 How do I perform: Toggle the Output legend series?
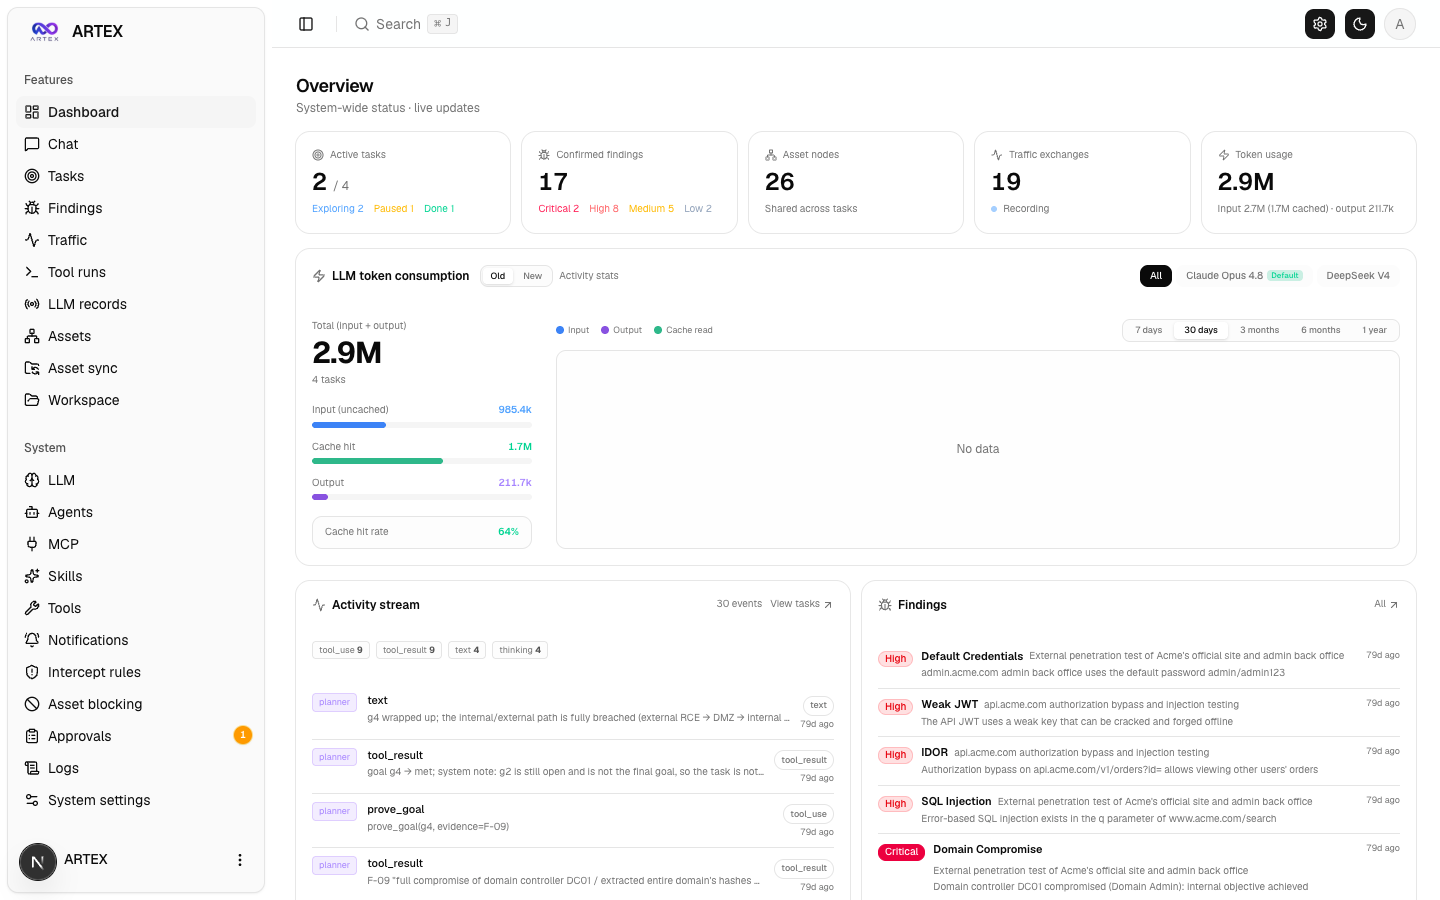click(621, 330)
